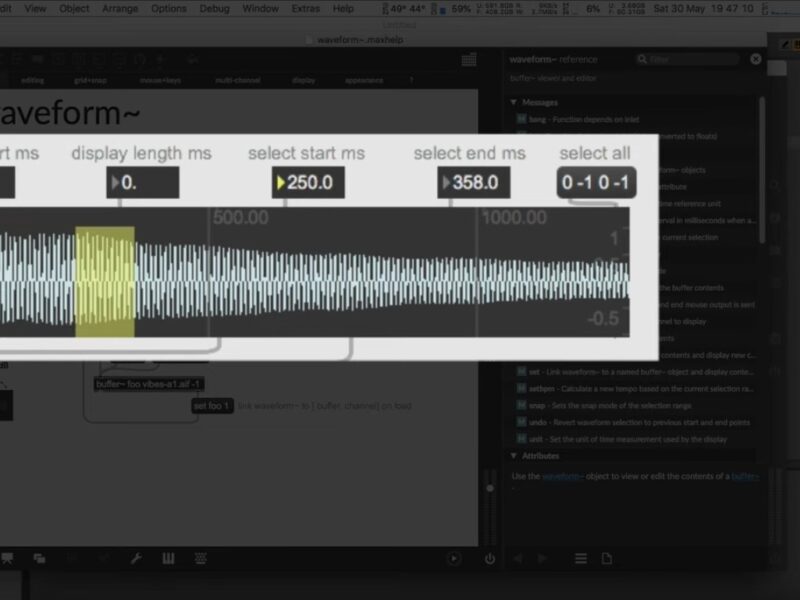Image resolution: width=800 pixels, height=600 pixels.
Task: Click the presentation mode icon at bottom left
Action: click(8, 558)
